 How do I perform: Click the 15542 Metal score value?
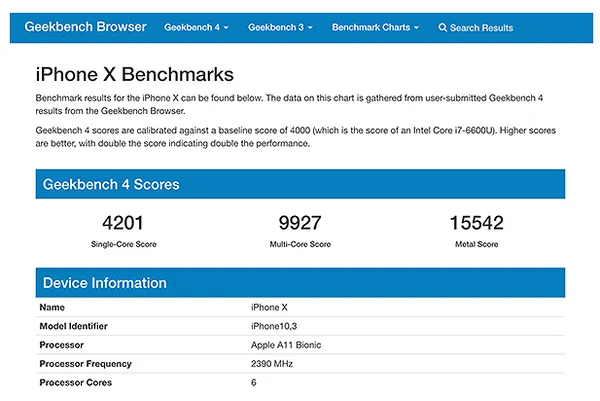(476, 223)
